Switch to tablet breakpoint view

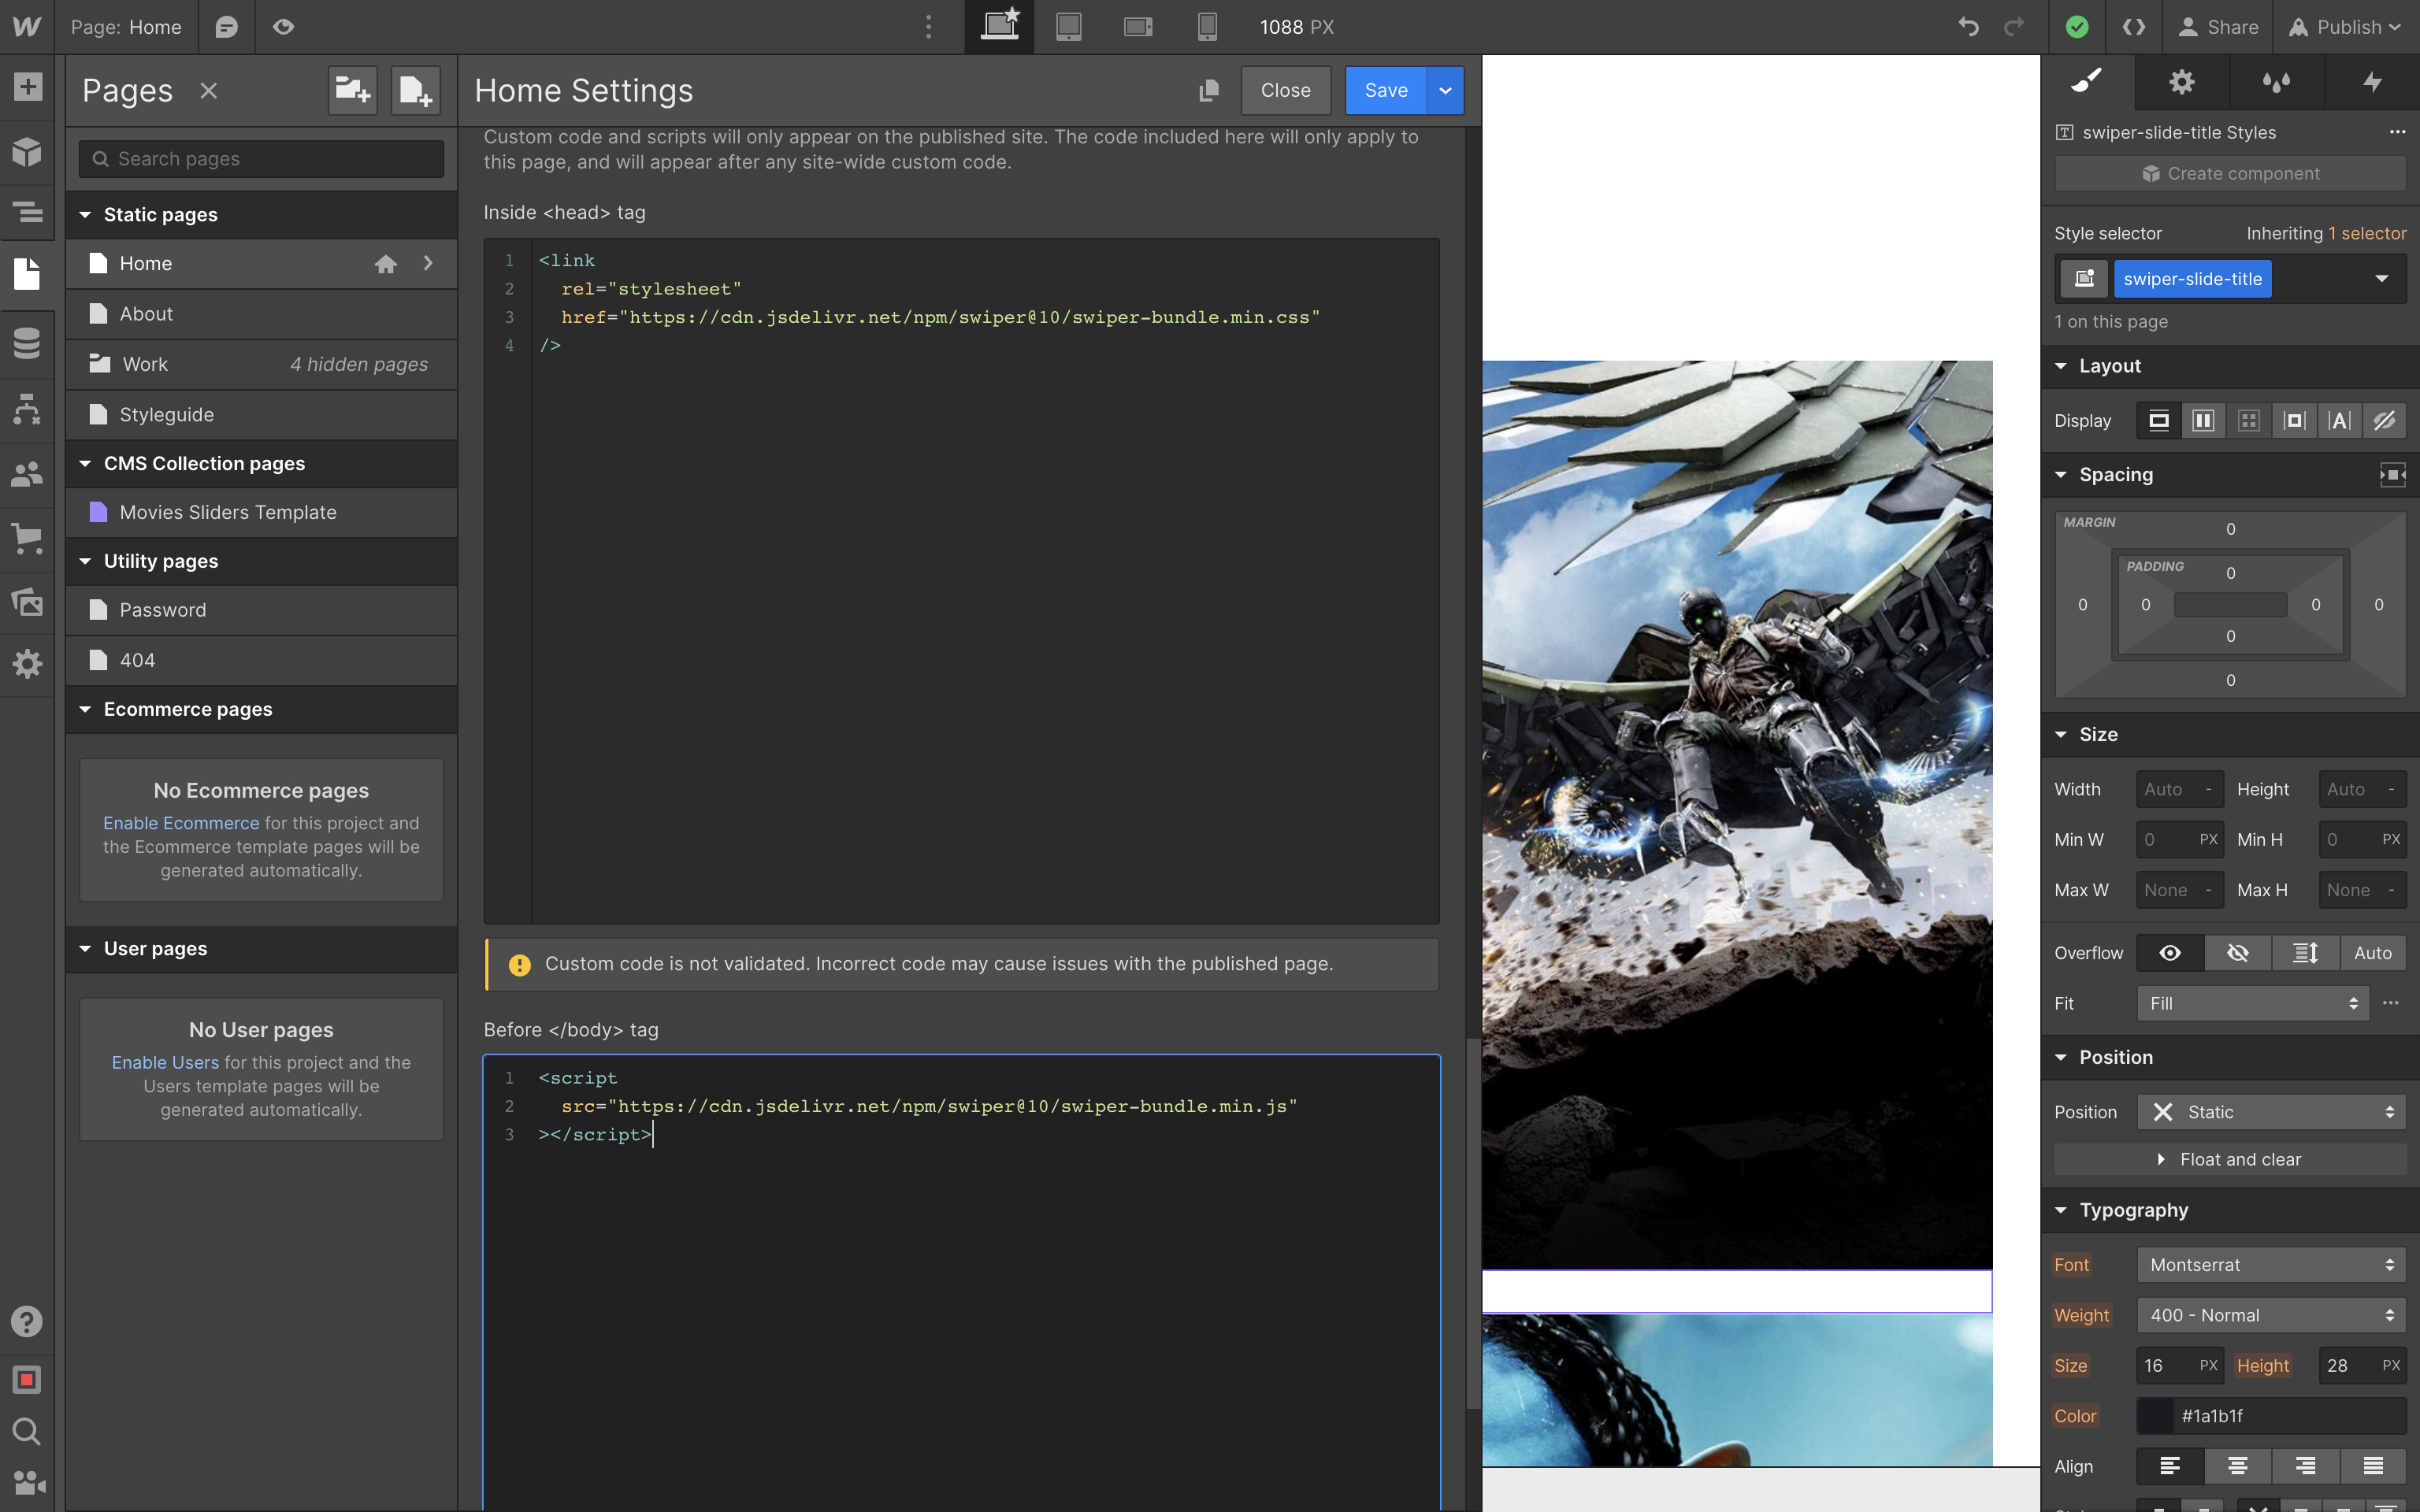(1068, 27)
